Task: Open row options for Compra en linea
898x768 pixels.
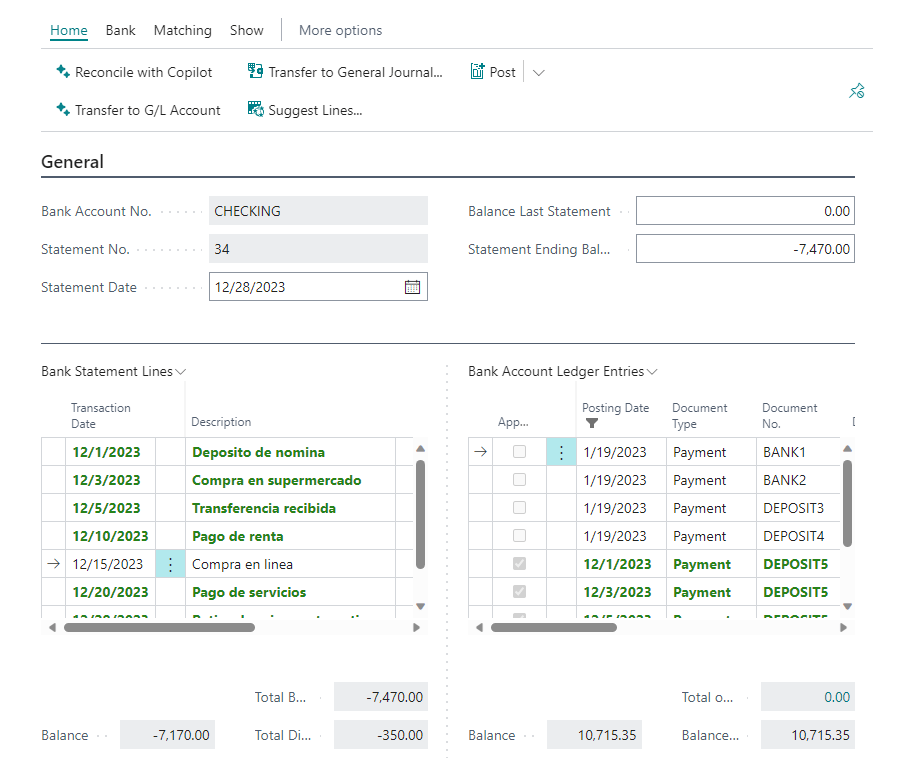Action: pos(170,564)
